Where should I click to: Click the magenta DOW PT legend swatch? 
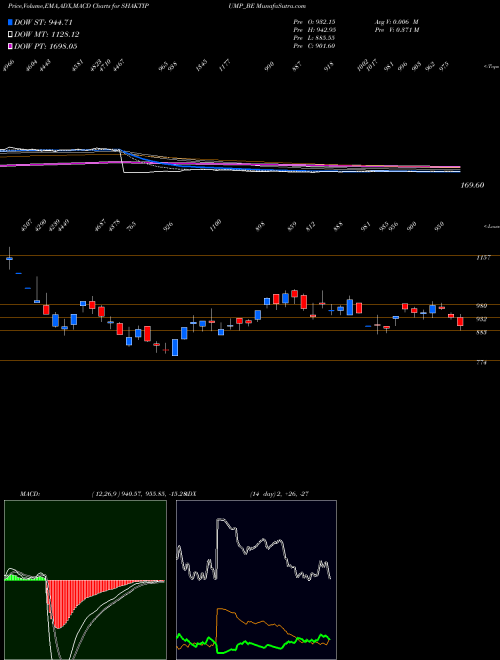click(x=11, y=46)
